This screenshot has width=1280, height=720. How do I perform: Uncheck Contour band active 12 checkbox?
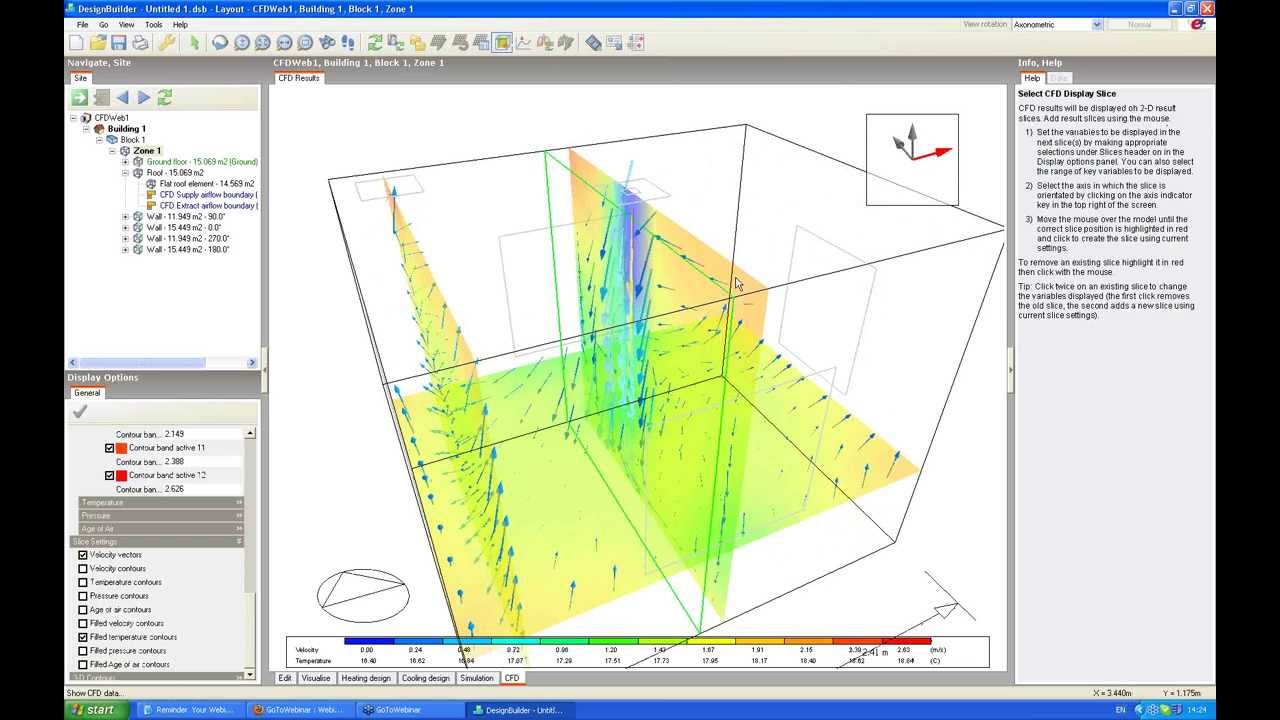110,475
